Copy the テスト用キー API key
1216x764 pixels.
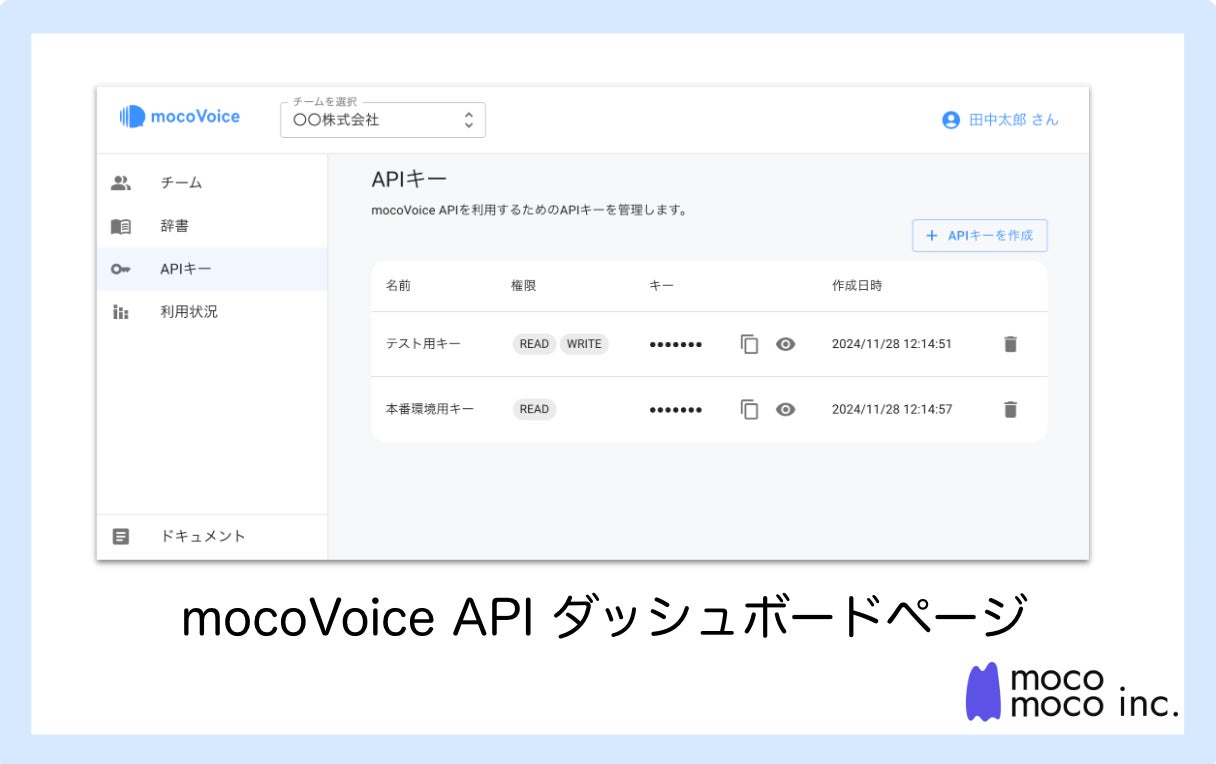(750, 344)
